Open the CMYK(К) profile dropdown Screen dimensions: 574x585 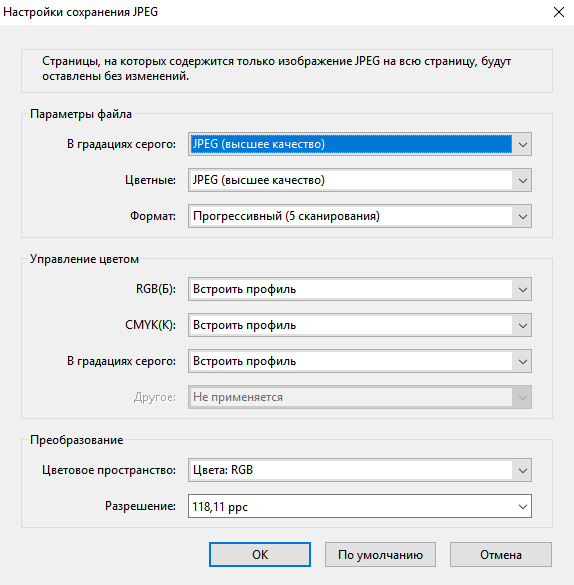click(360, 325)
